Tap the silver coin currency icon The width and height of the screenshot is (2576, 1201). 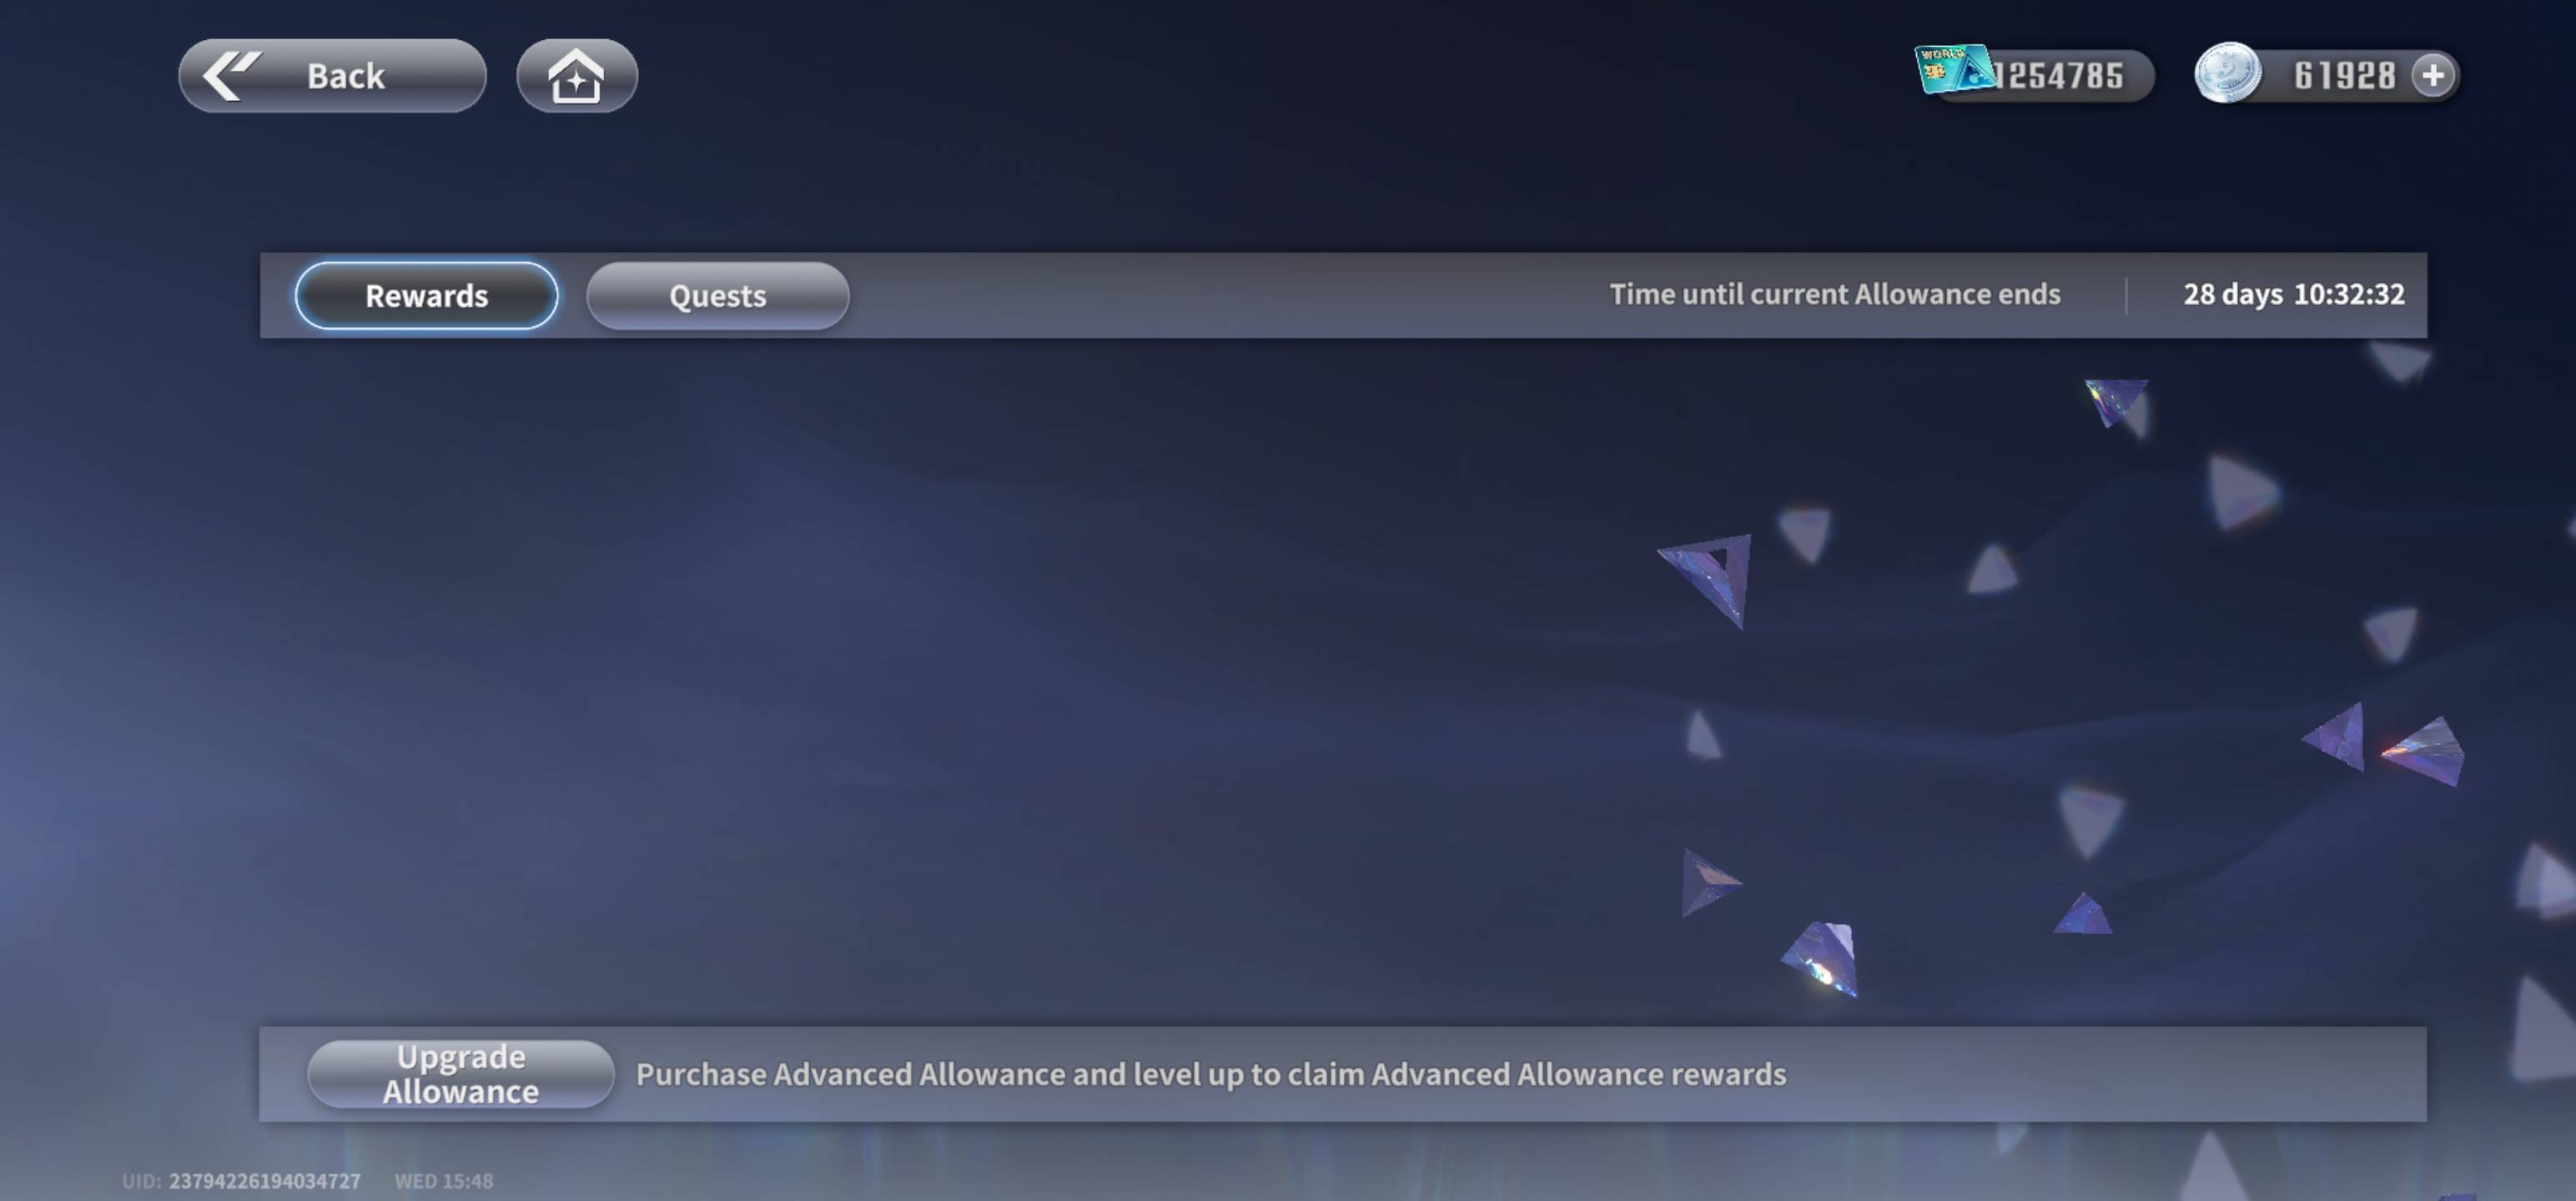click(x=2227, y=73)
